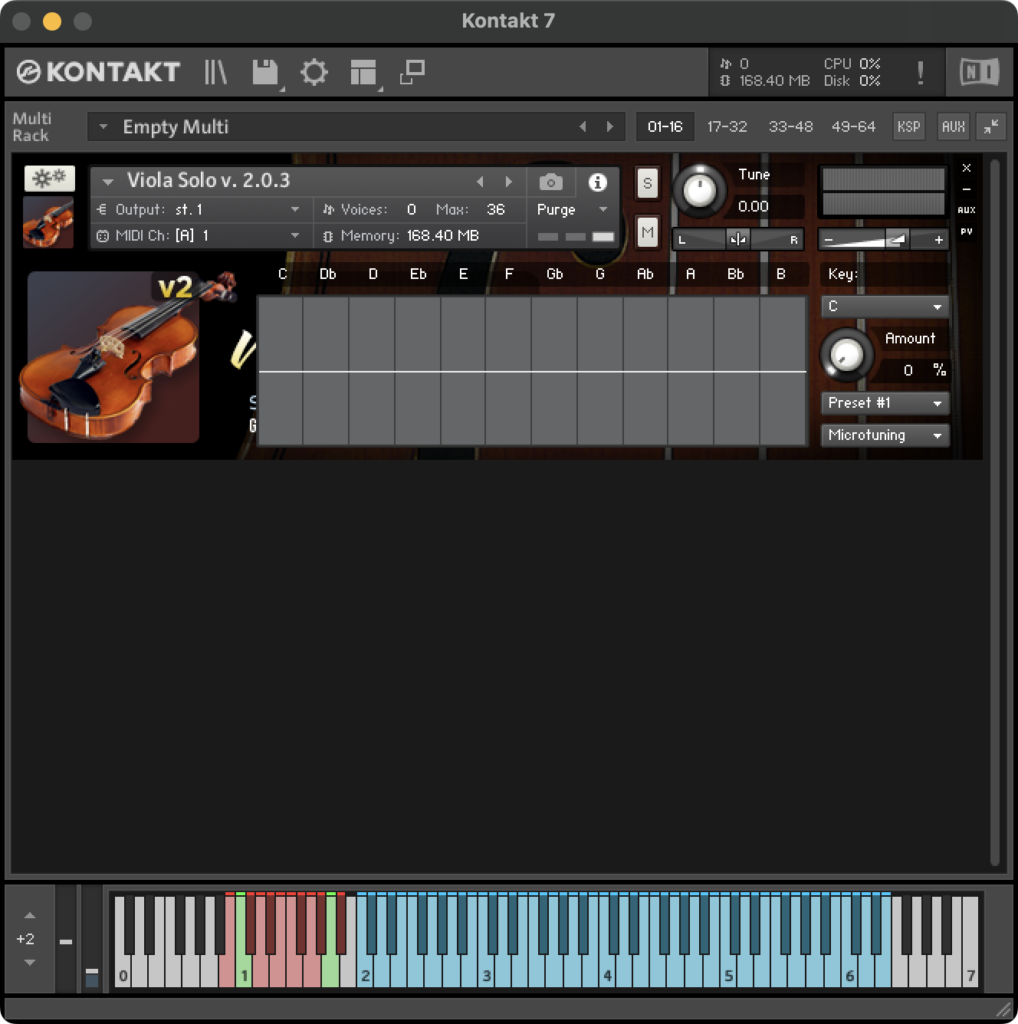Click the G microtuning column
The image size is (1018, 1024).
click(x=600, y=371)
